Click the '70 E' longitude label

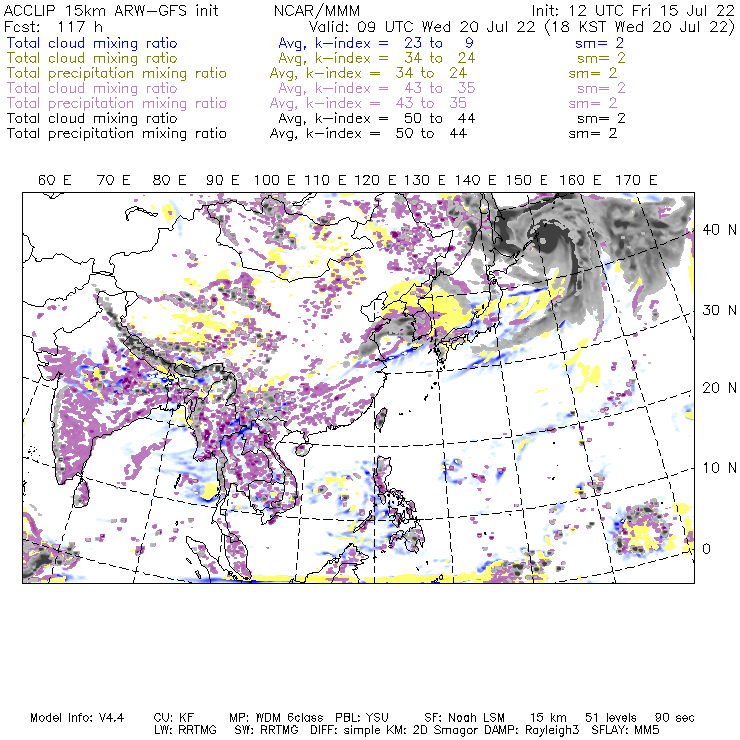113,180
